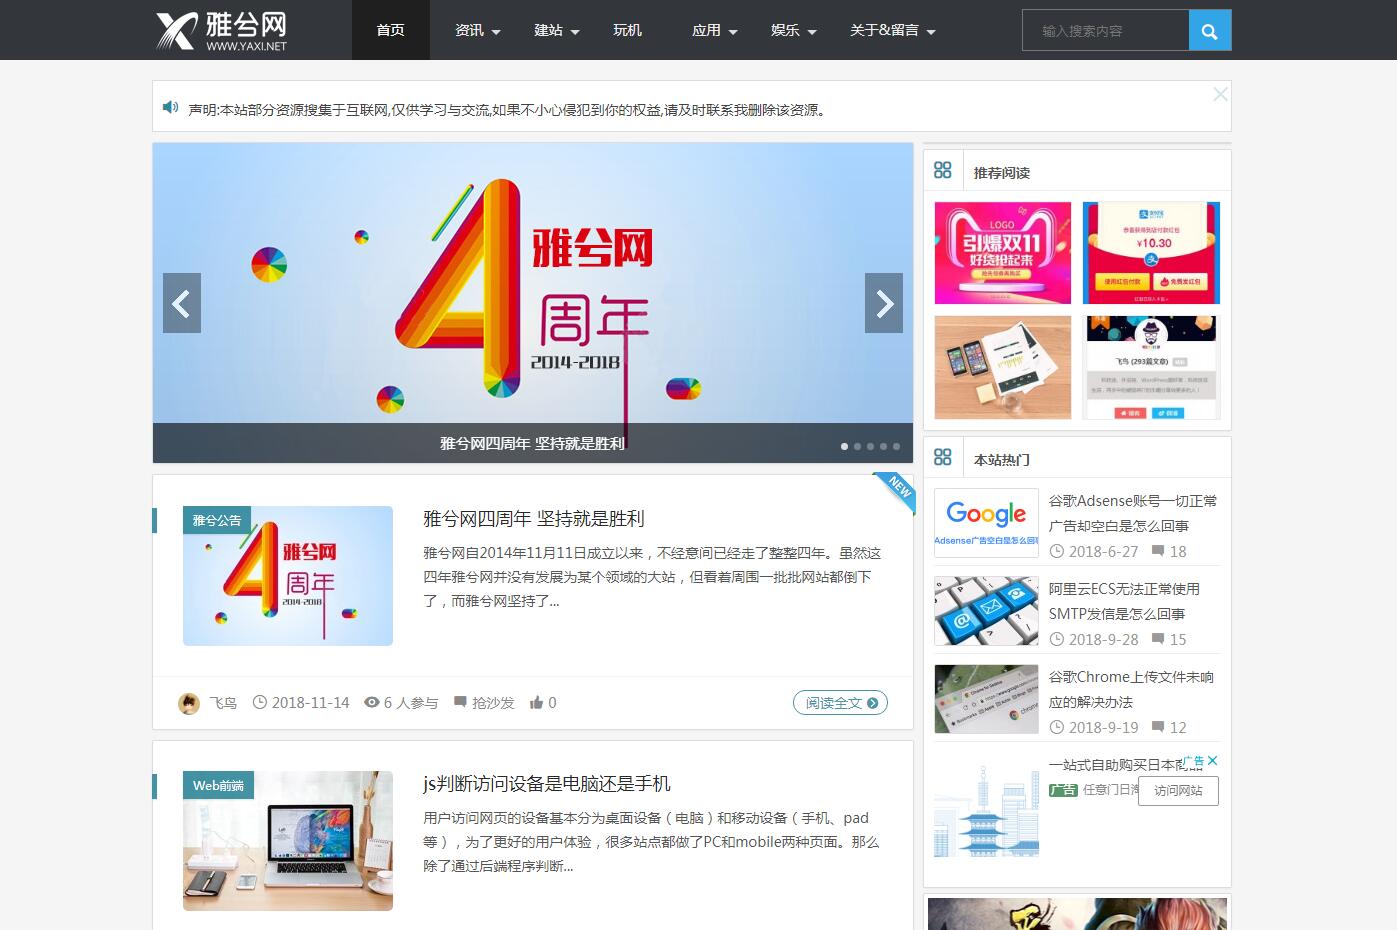
Task: Open the js判断访问设备是电脑还是手机 article title
Action: tap(546, 784)
